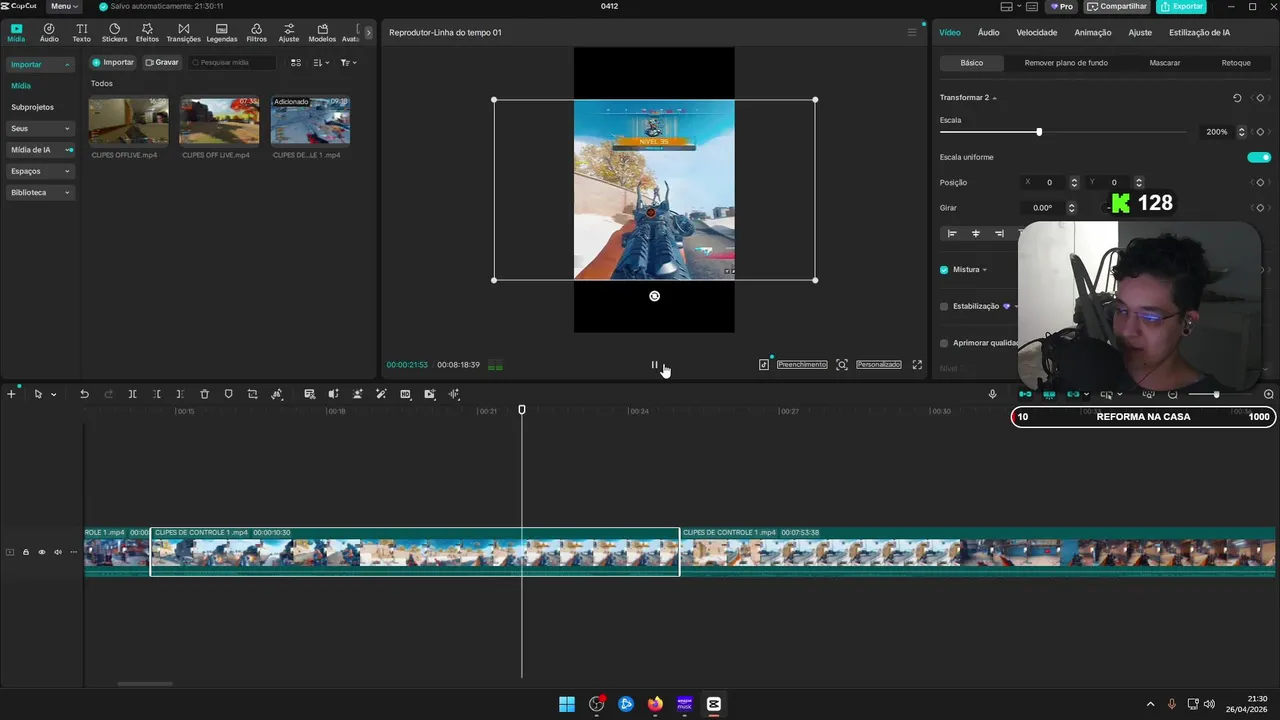The height and width of the screenshot is (720, 1280).
Task: Open the media sort dropdown
Action: click(x=321, y=62)
